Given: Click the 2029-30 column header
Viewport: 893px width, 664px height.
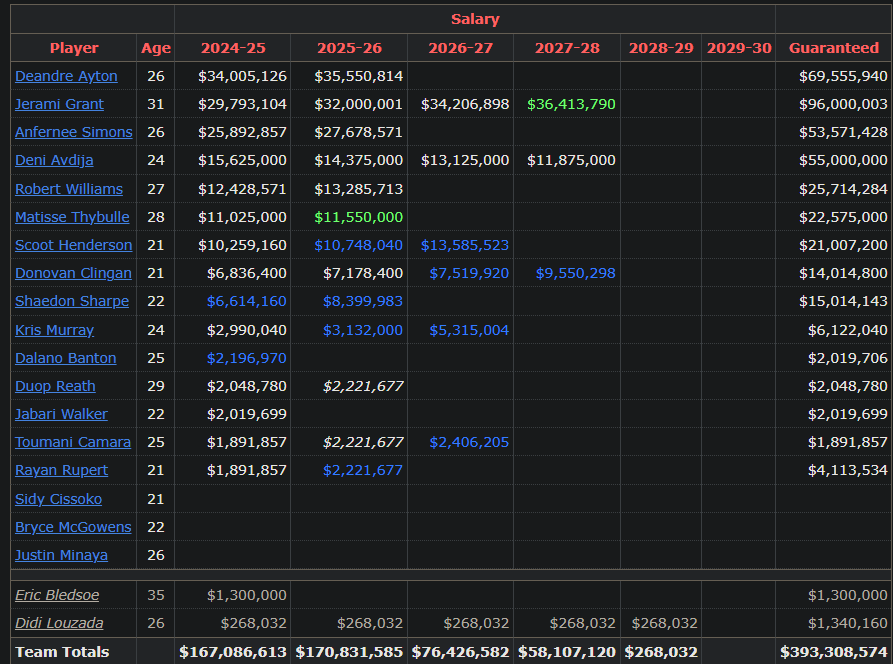Looking at the screenshot, I should tap(739, 48).
